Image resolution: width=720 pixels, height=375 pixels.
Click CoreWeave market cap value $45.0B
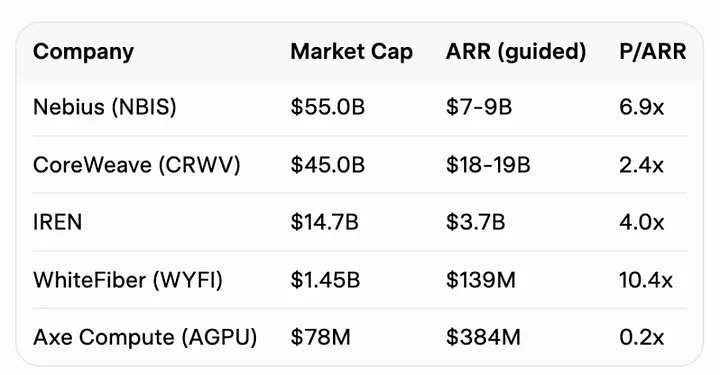328,165
